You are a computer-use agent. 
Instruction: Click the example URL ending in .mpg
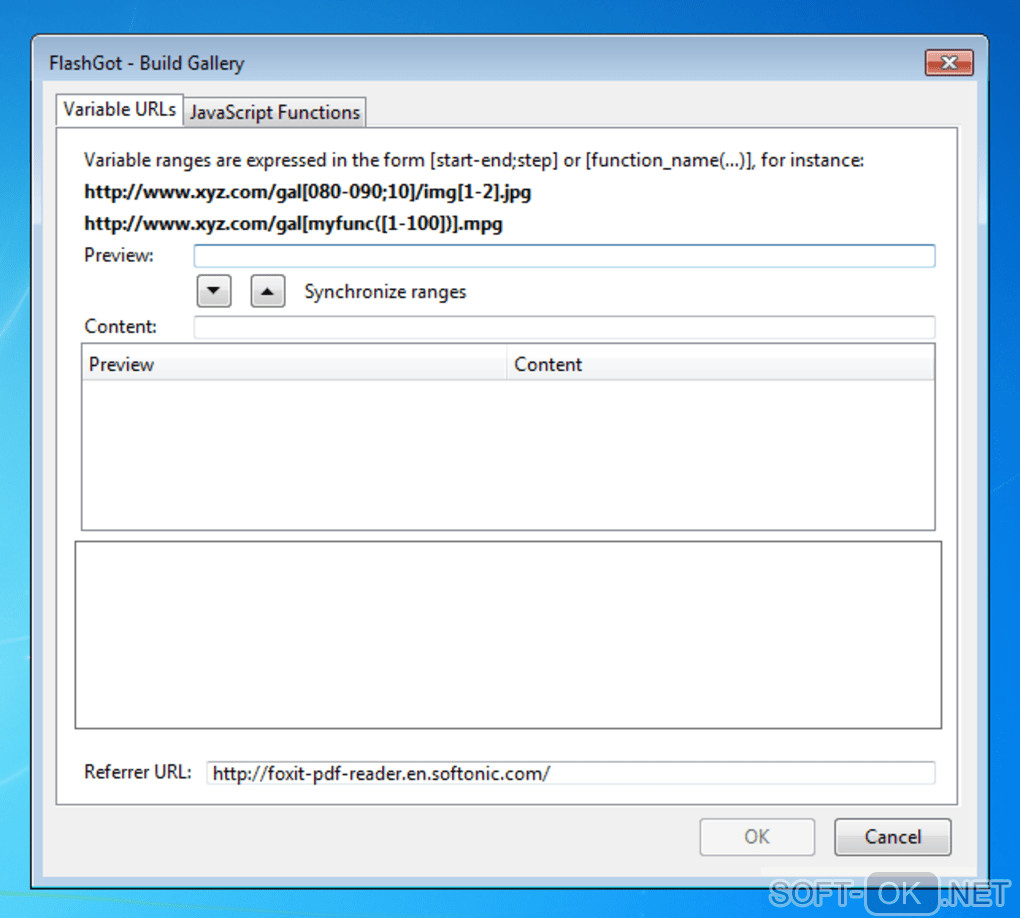point(293,224)
